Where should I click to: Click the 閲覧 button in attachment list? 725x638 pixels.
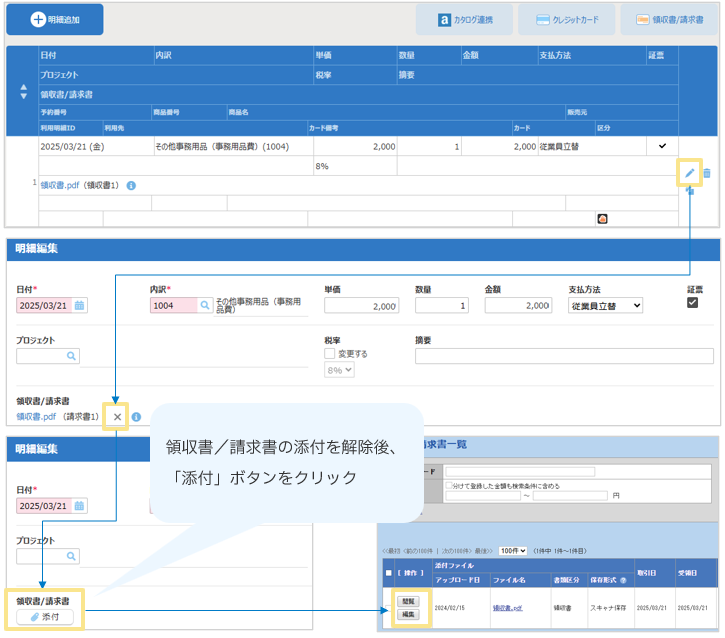[x=407, y=601]
